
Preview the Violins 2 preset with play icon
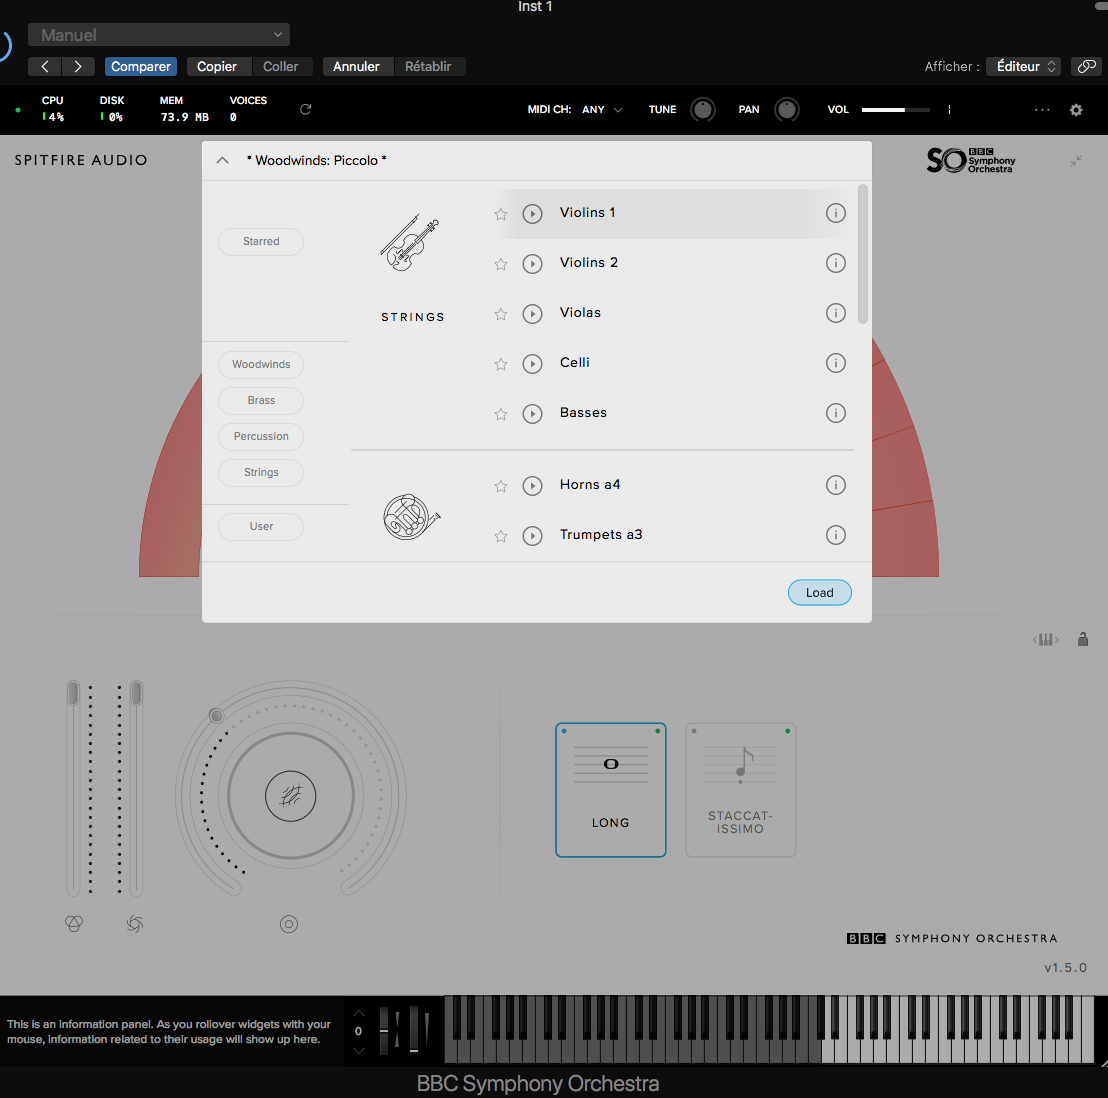[532, 264]
